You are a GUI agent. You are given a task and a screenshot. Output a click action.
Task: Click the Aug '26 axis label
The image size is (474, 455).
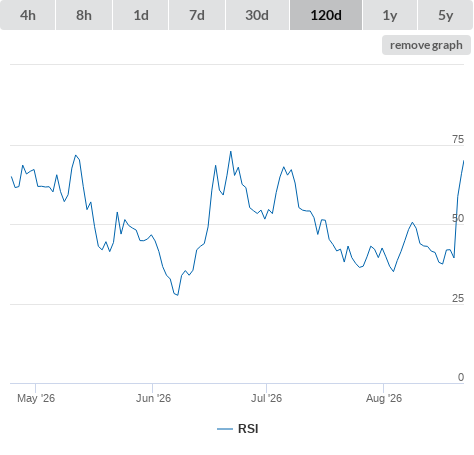coord(384,398)
